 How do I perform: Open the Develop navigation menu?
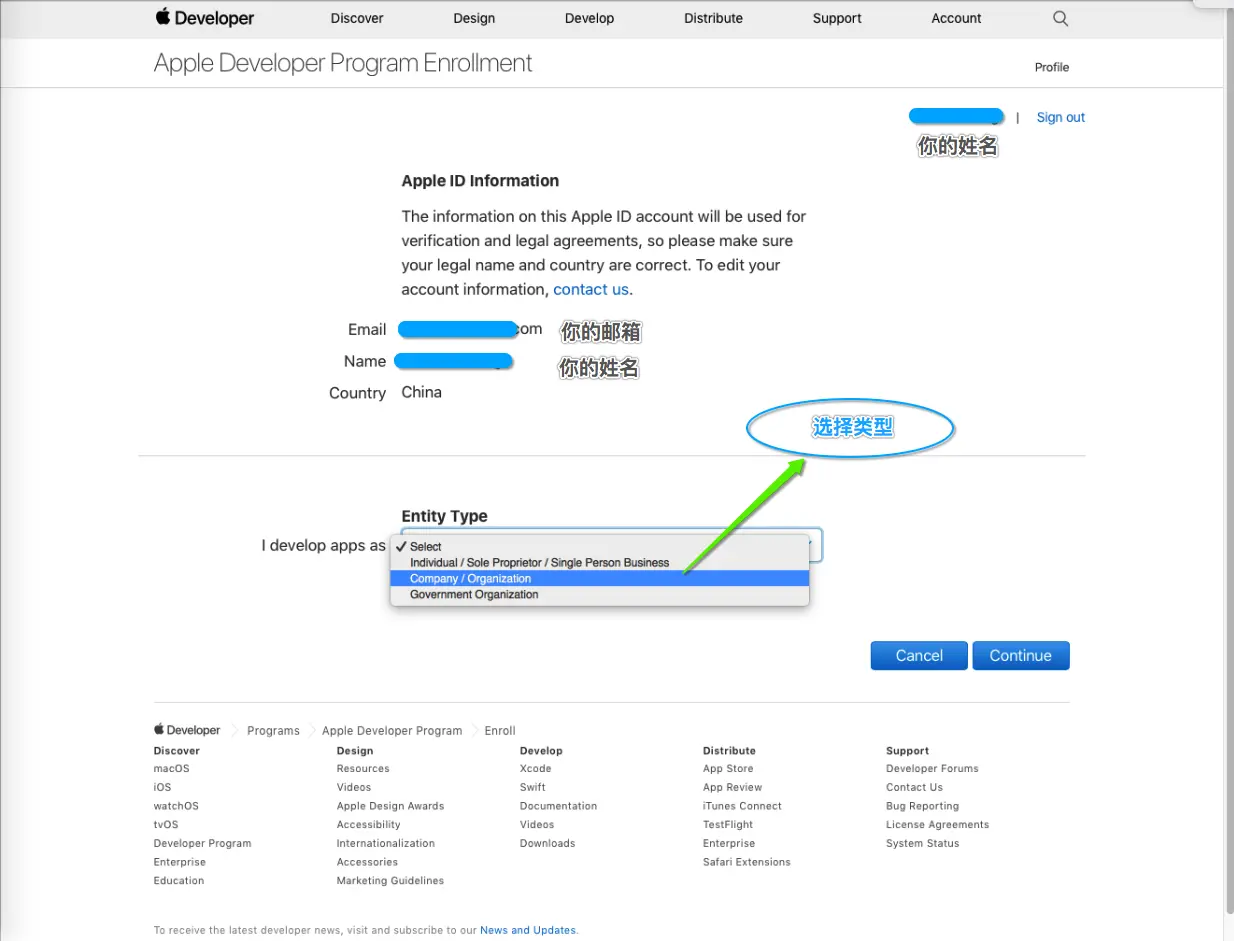click(x=590, y=18)
